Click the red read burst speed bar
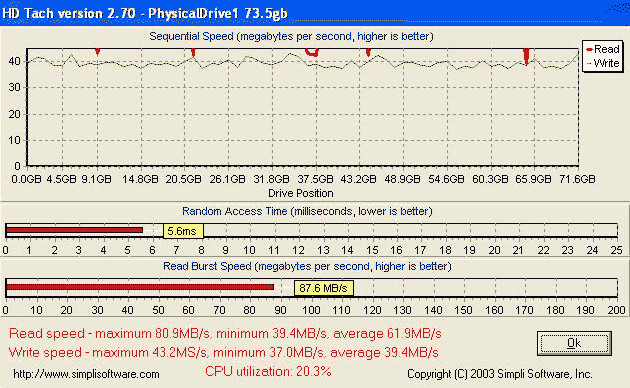The width and height of the screenshot is (630, 388). [140, 287]
